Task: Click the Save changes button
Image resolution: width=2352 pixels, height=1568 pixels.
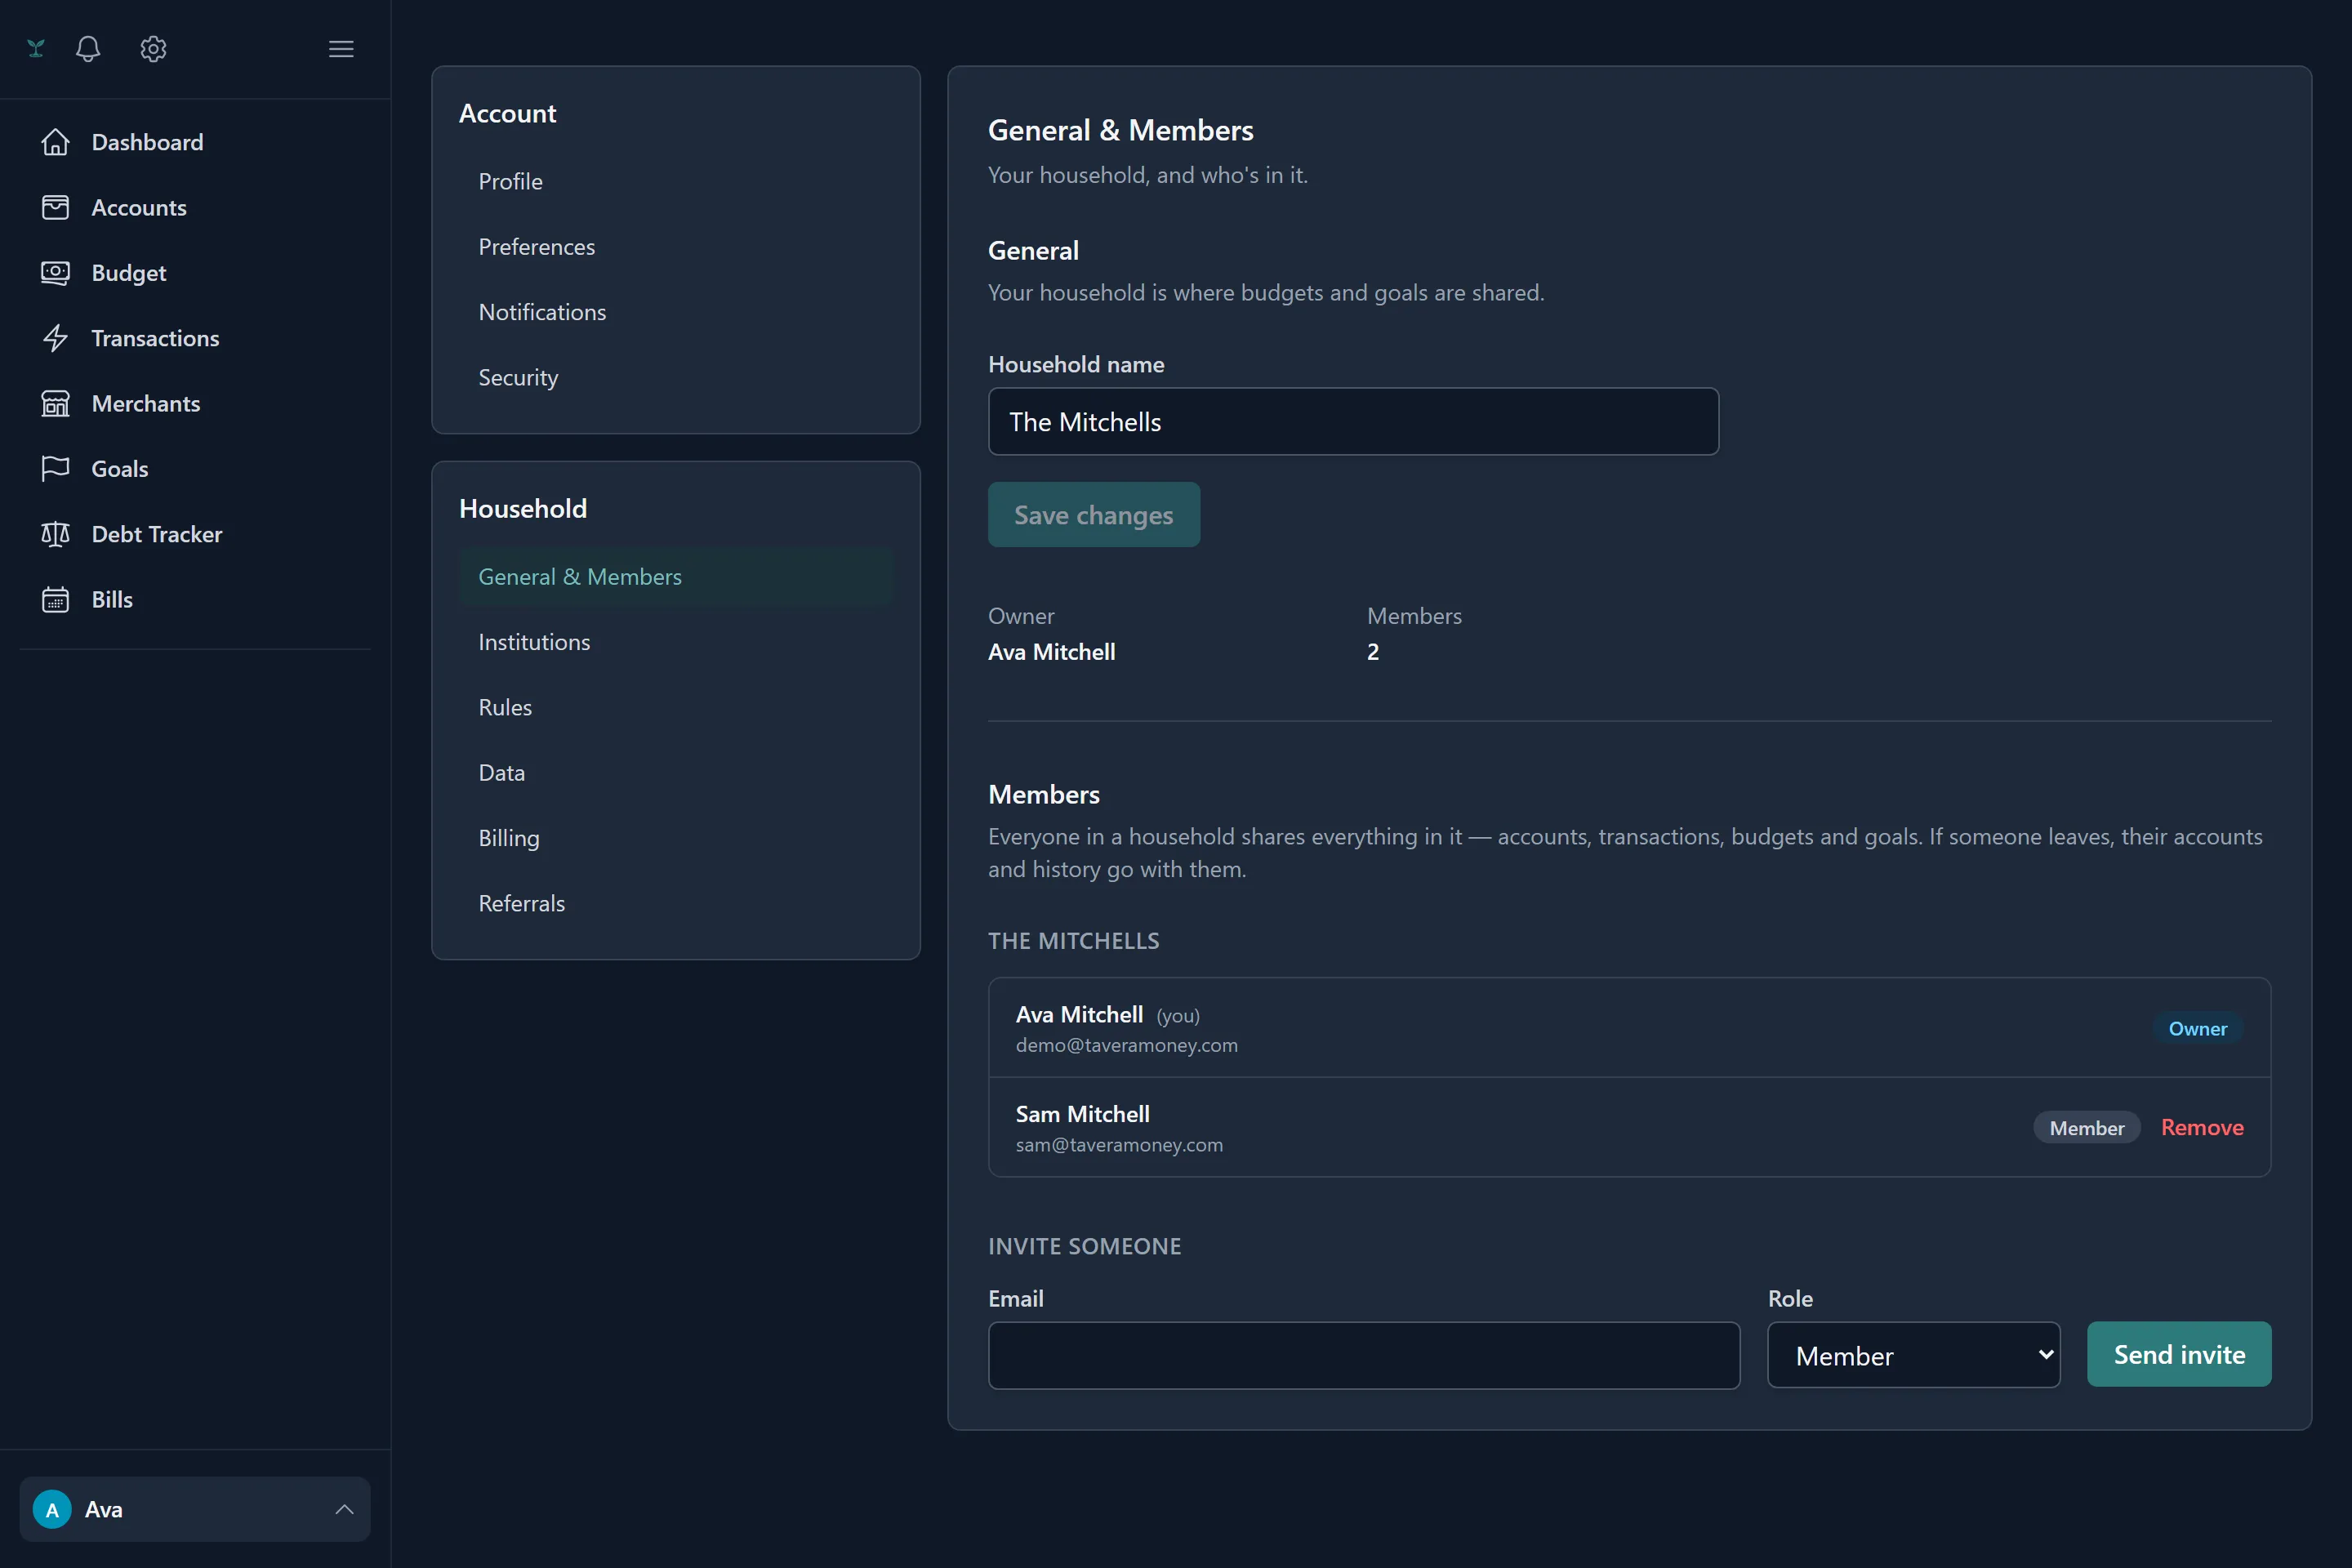Action: (x=1093, y=515)
